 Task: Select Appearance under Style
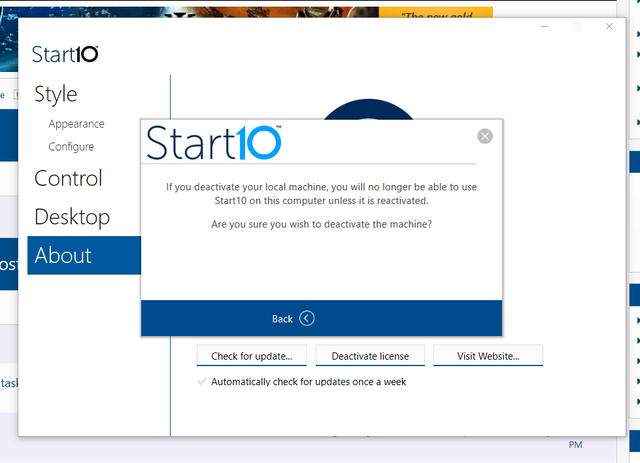76,124
